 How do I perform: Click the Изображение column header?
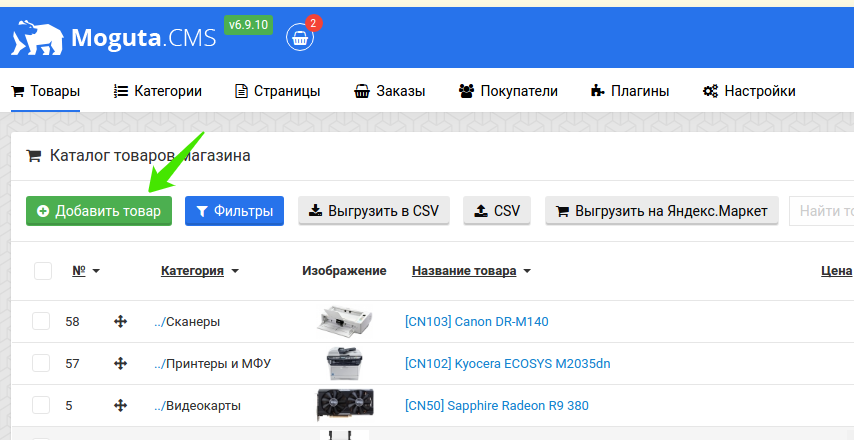pyautogui.click(x=344, y=271)
